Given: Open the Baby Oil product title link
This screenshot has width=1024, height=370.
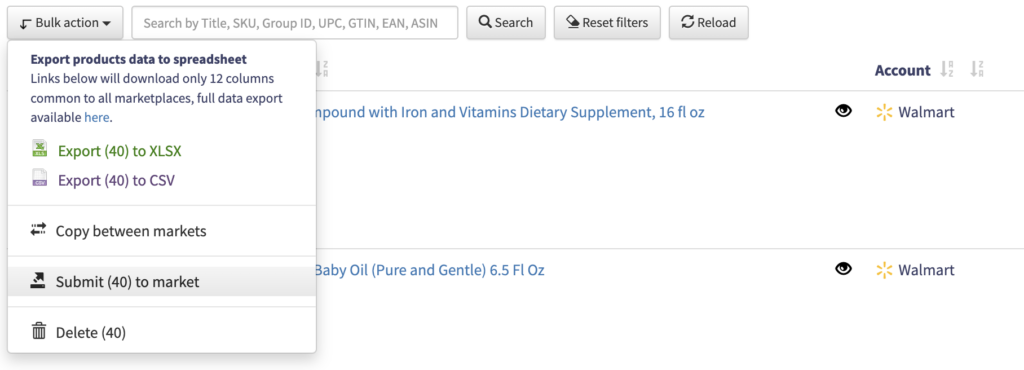Looking at the screenshot, I should pyautogui.click(x=429, y=270).
